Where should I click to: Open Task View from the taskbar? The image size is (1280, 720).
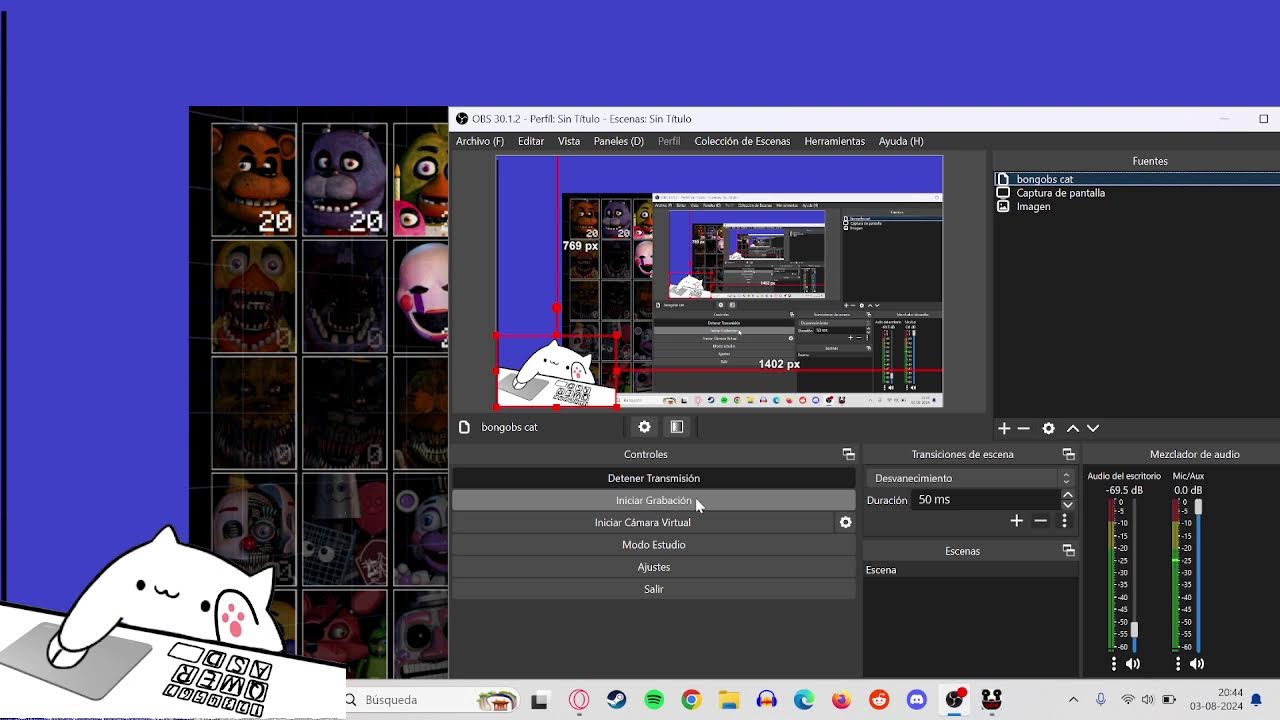pyautogui.click(x=539, y=700)
